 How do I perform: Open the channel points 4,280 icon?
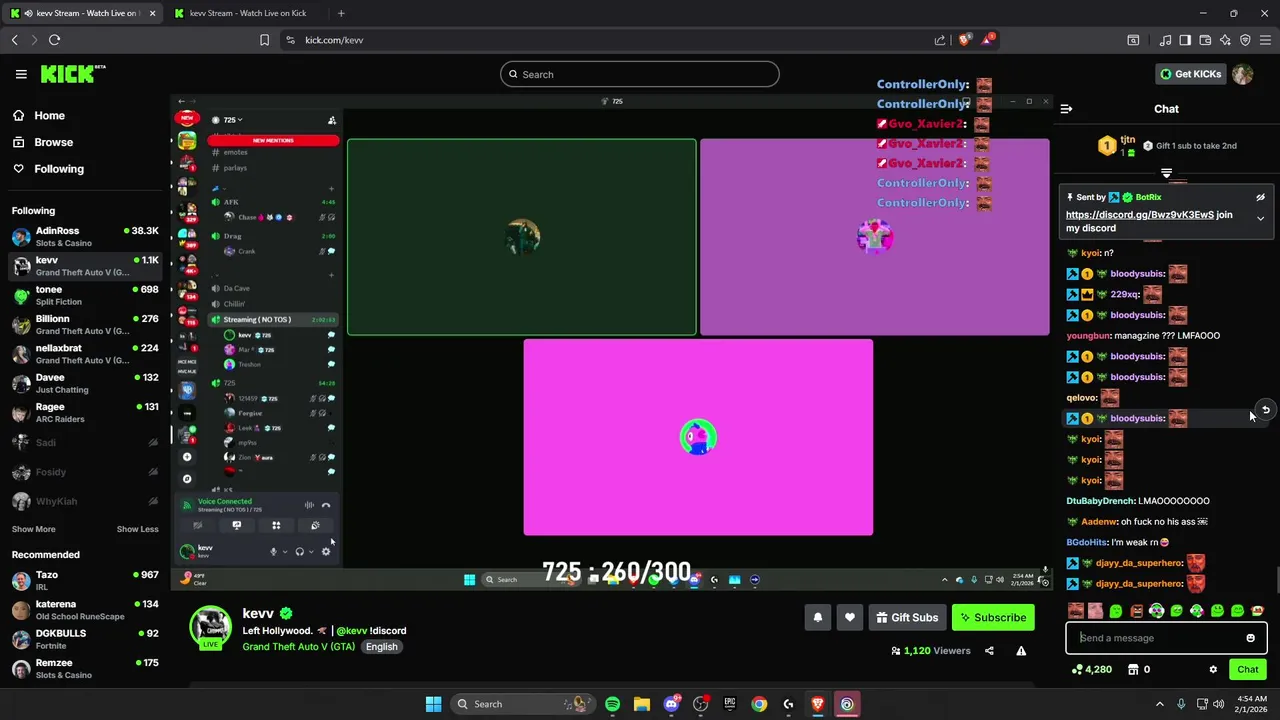tap(1091, 669)
